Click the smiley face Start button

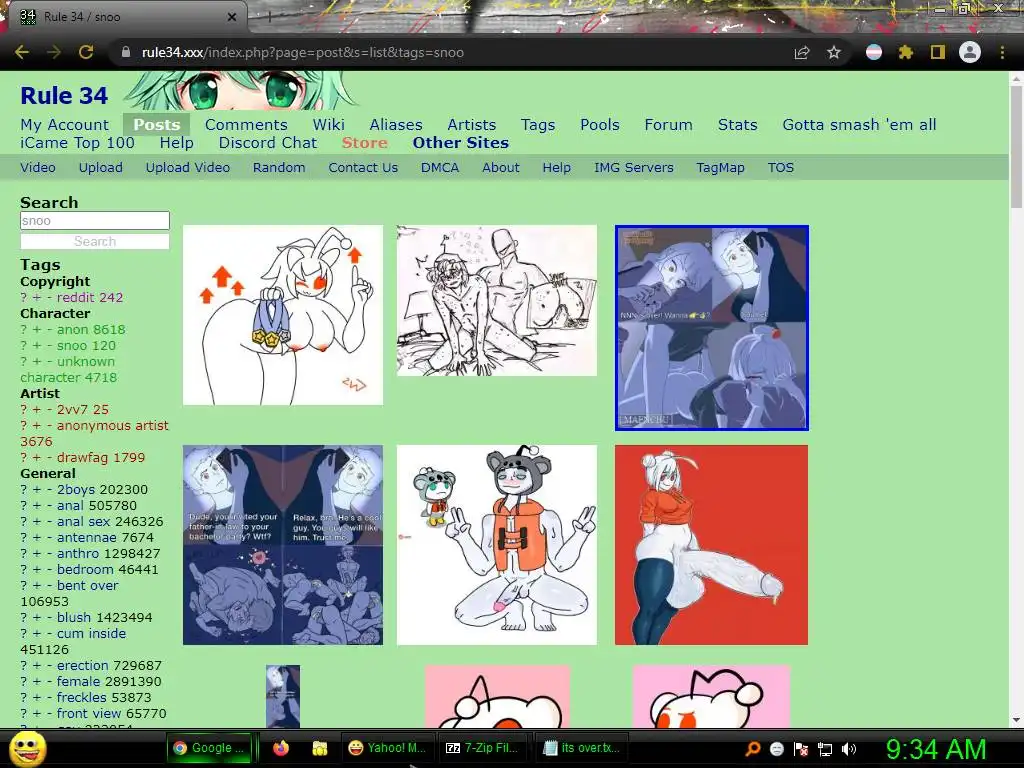27,749
